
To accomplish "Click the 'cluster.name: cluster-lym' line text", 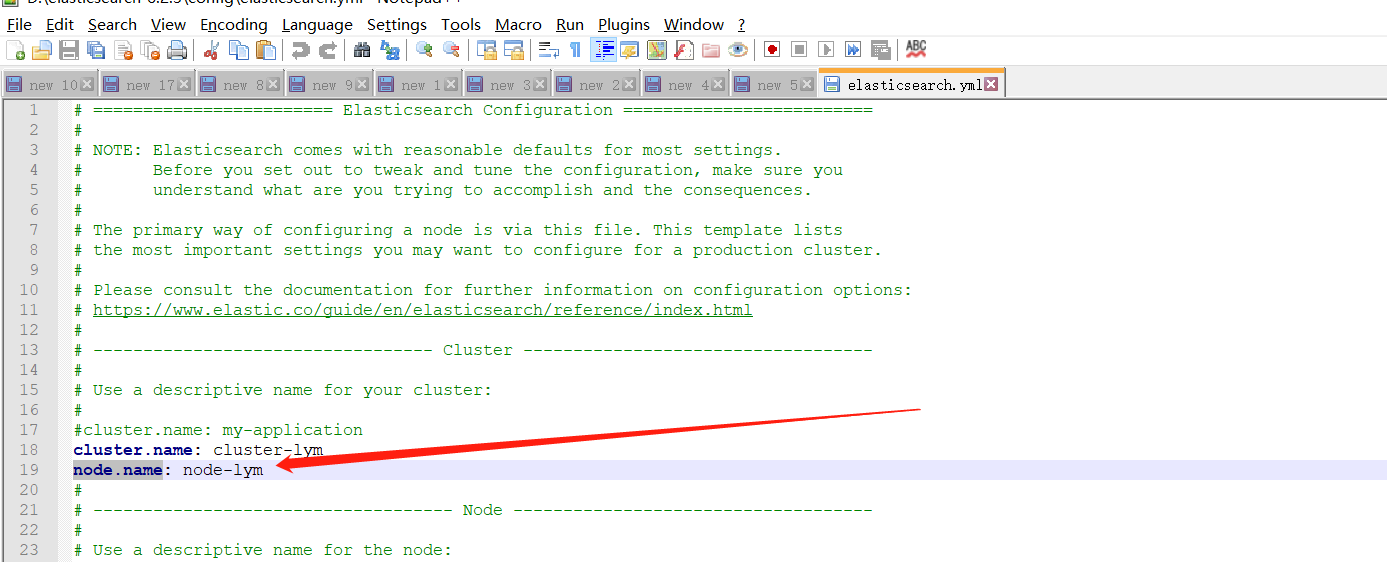I will [x=198, y=450].
